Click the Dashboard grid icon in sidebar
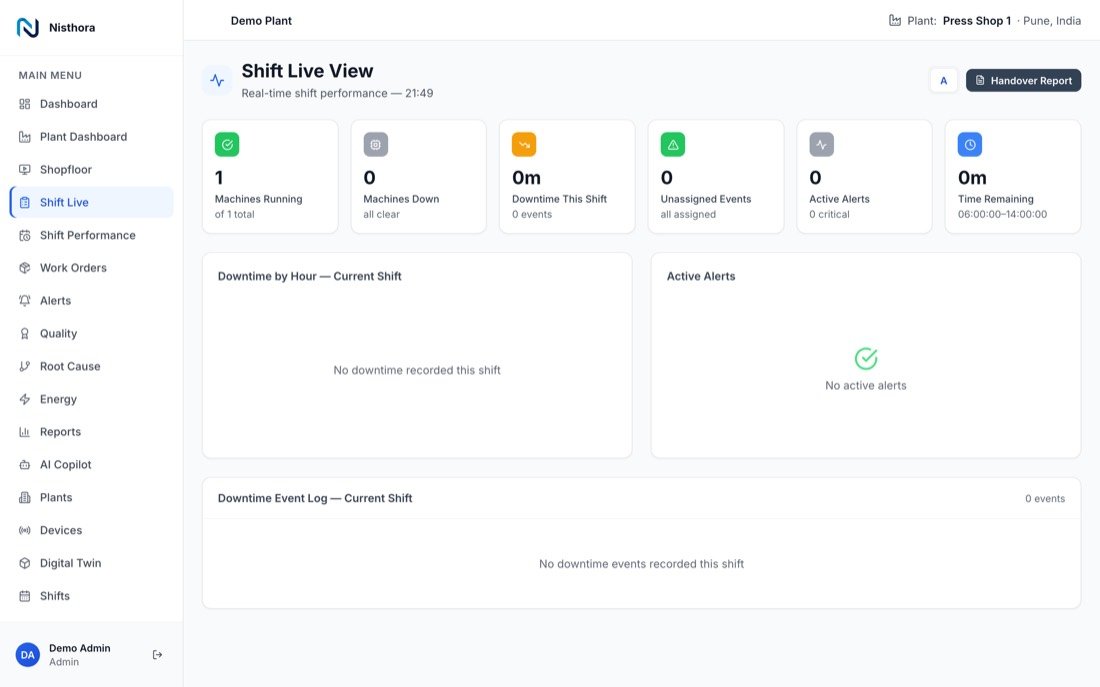This screenshot has width=1100, height=687. pyautogui.click(x=25, y=104)
